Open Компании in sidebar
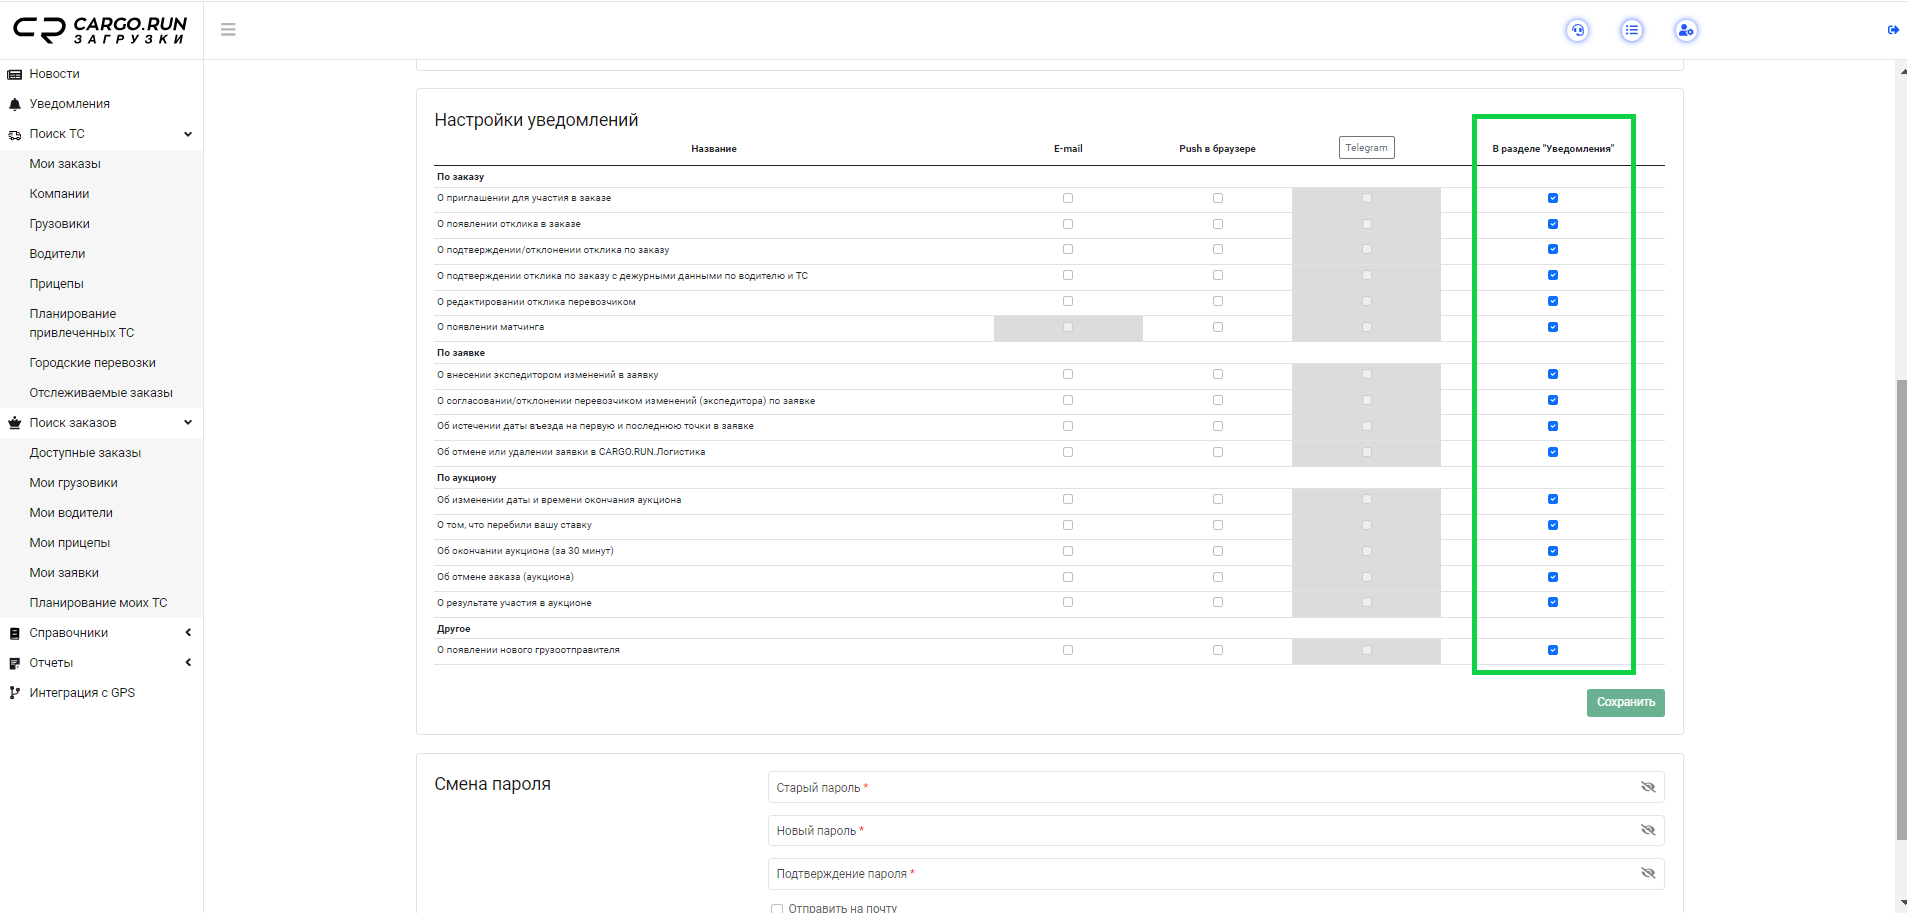The height and width of the screenshot is (913, 1907). pos(59,194)
